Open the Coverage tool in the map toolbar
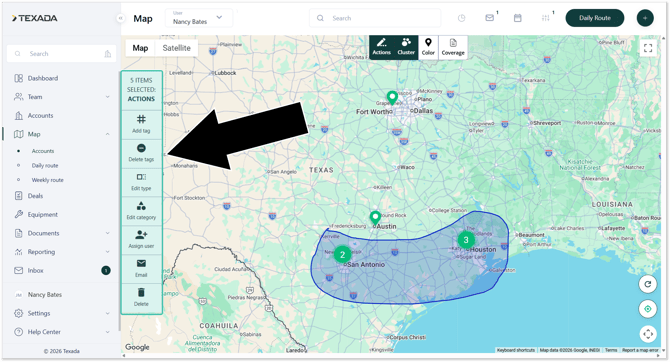The width and height of the screenshot is (670, 362). click(453, 47)
